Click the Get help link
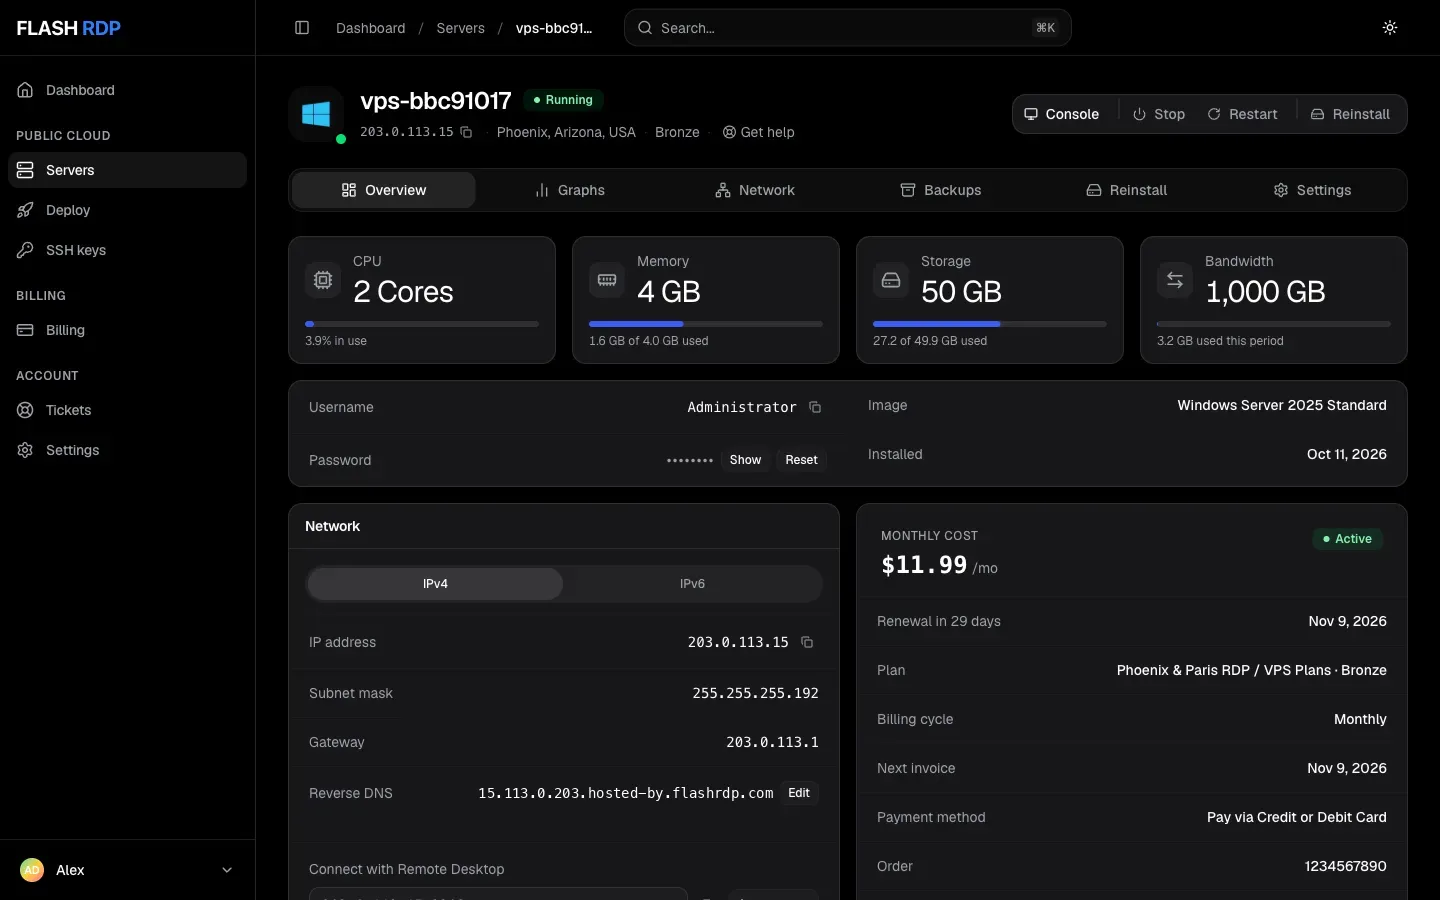The image size is (1440, 900). click(759, 132)
